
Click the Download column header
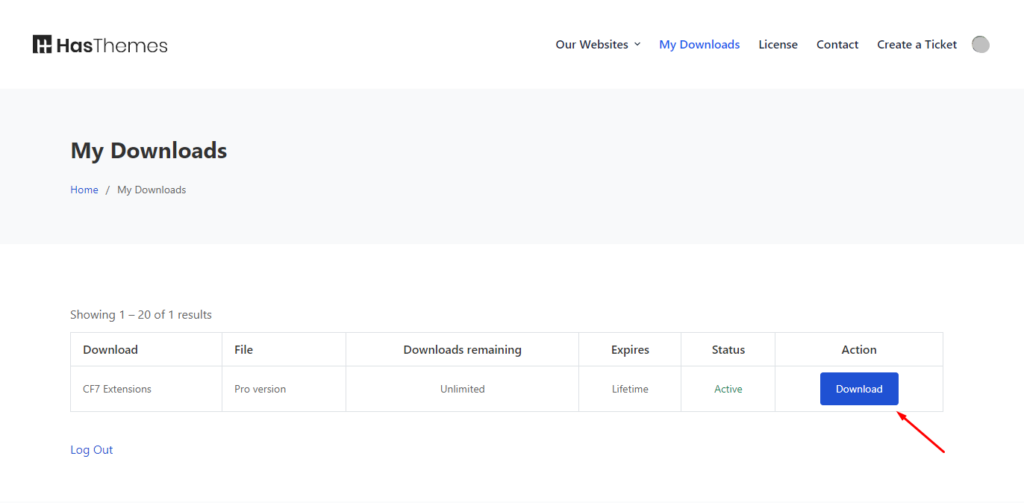(110, 350)
